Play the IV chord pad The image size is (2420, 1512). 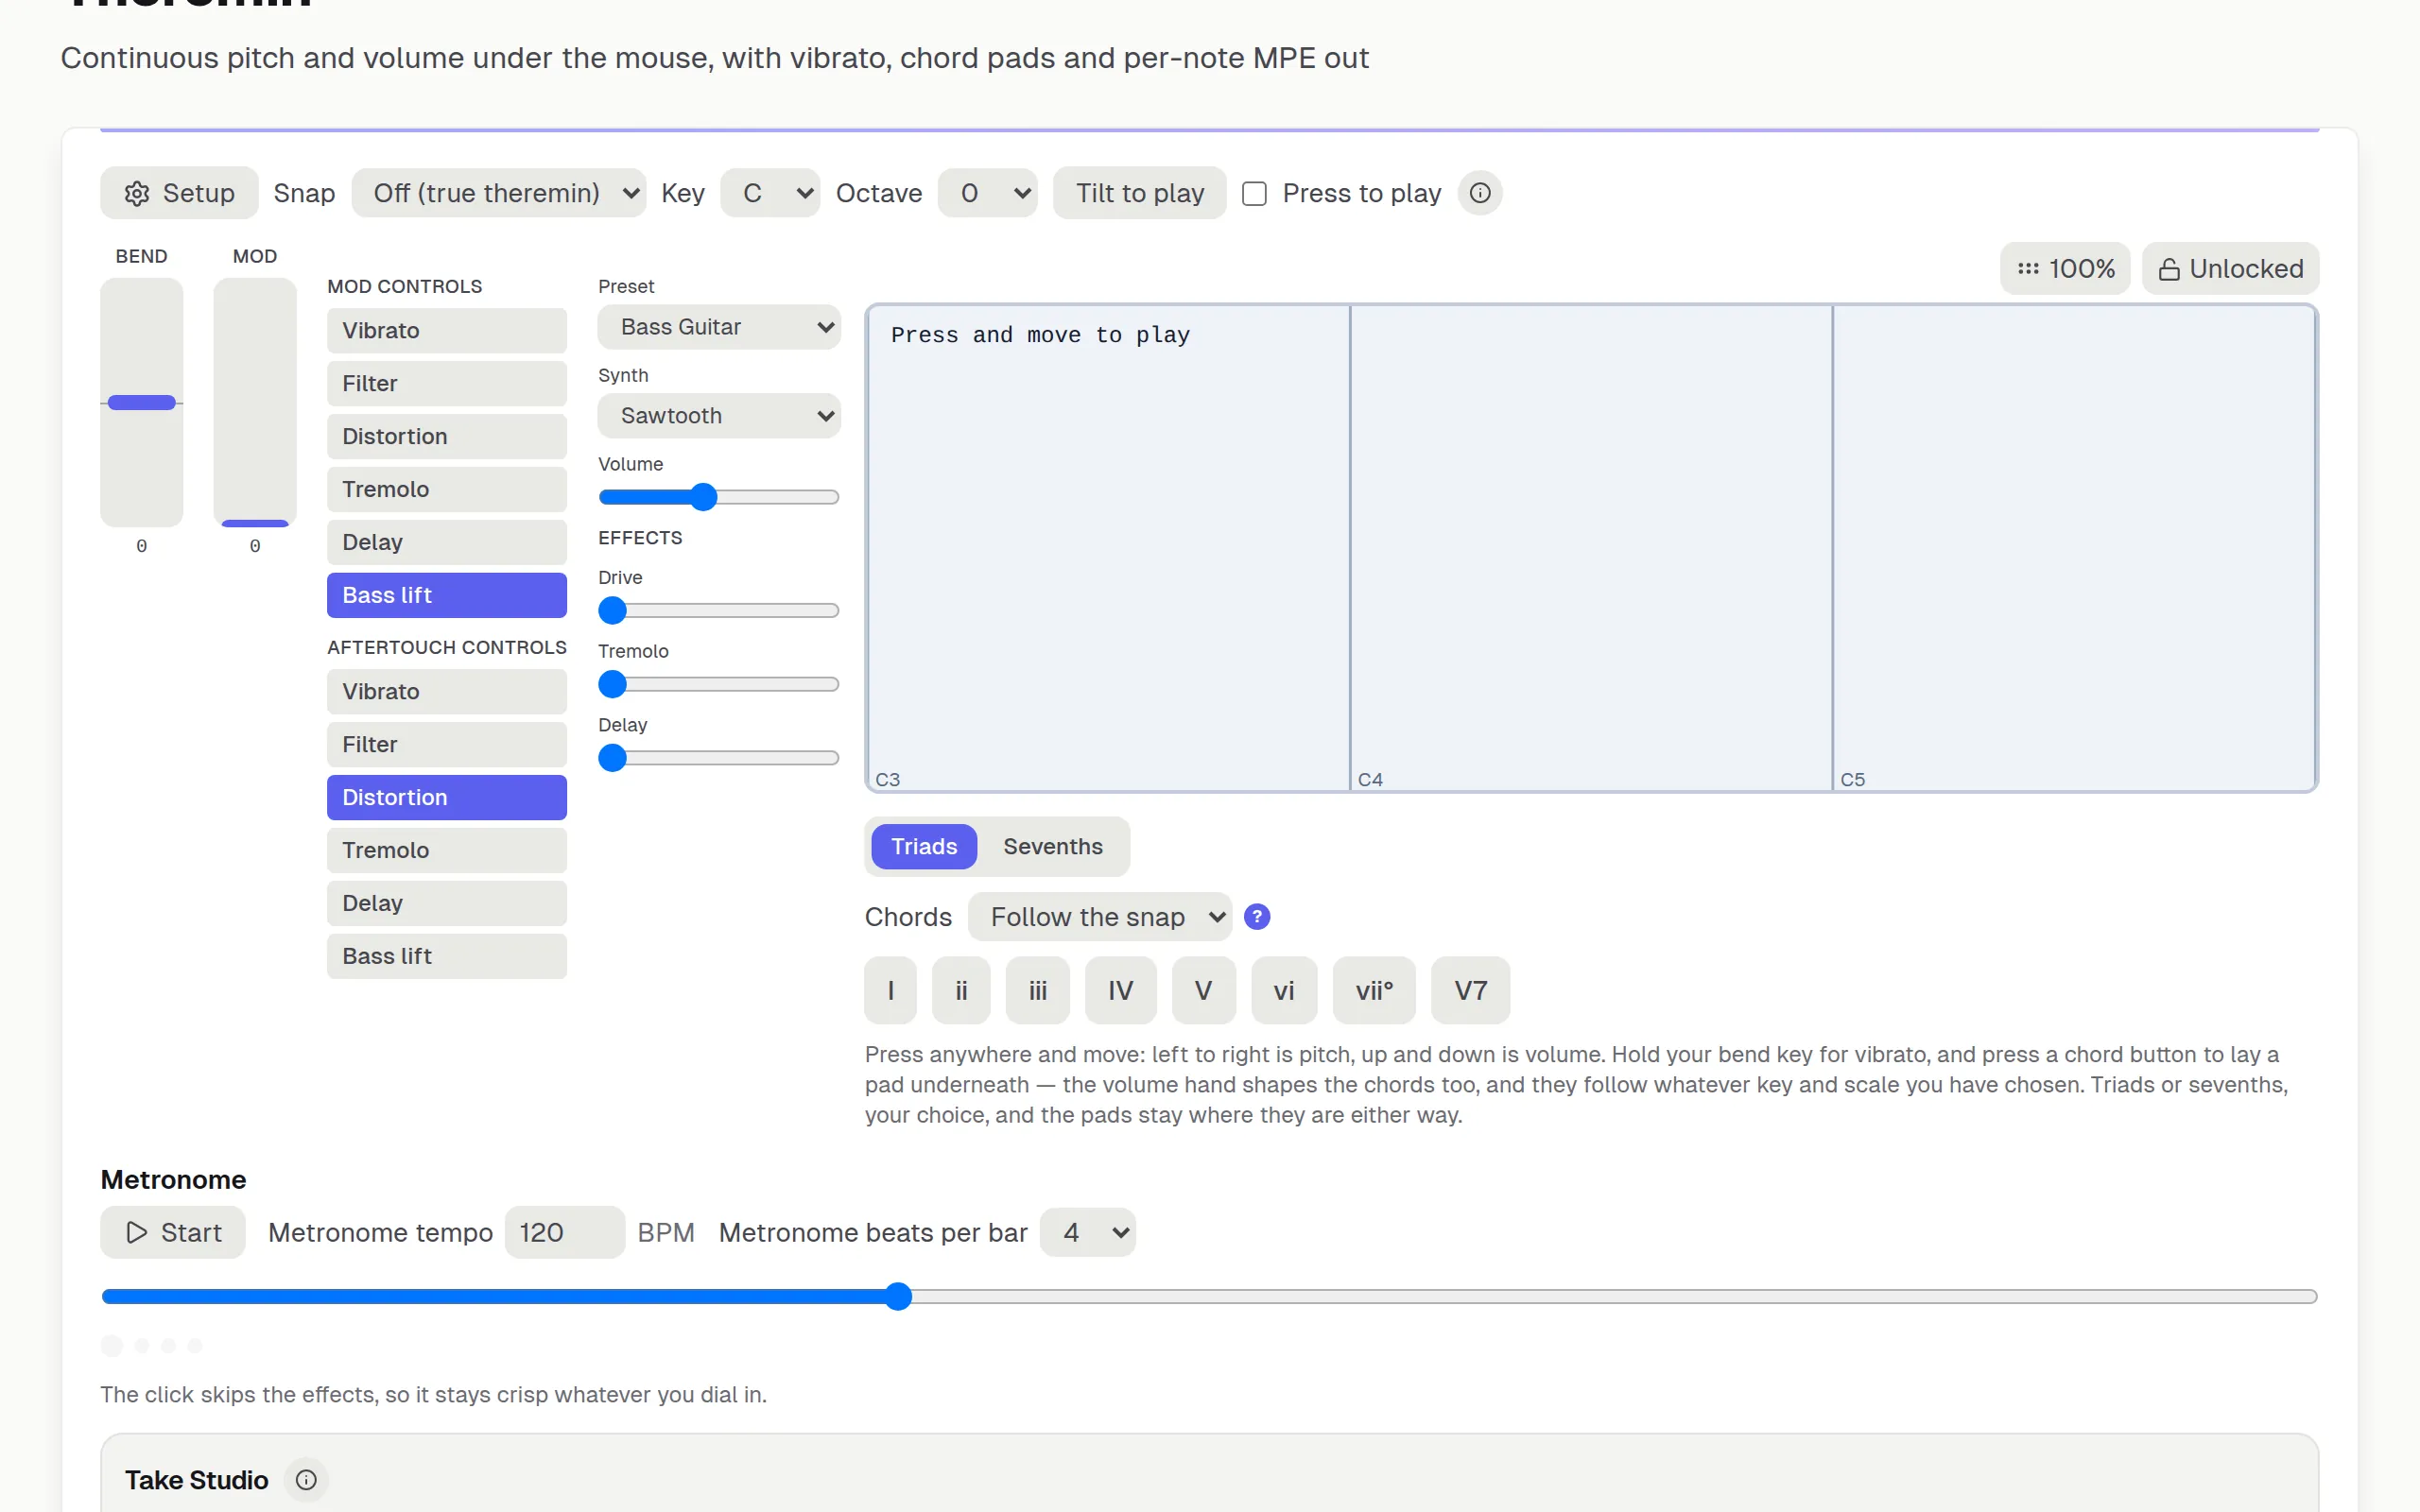pos(1120,991)
